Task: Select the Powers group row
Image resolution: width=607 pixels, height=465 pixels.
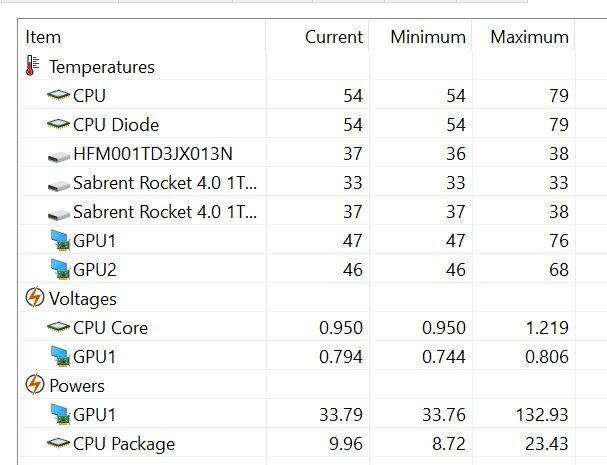Action: pos(77,386)
